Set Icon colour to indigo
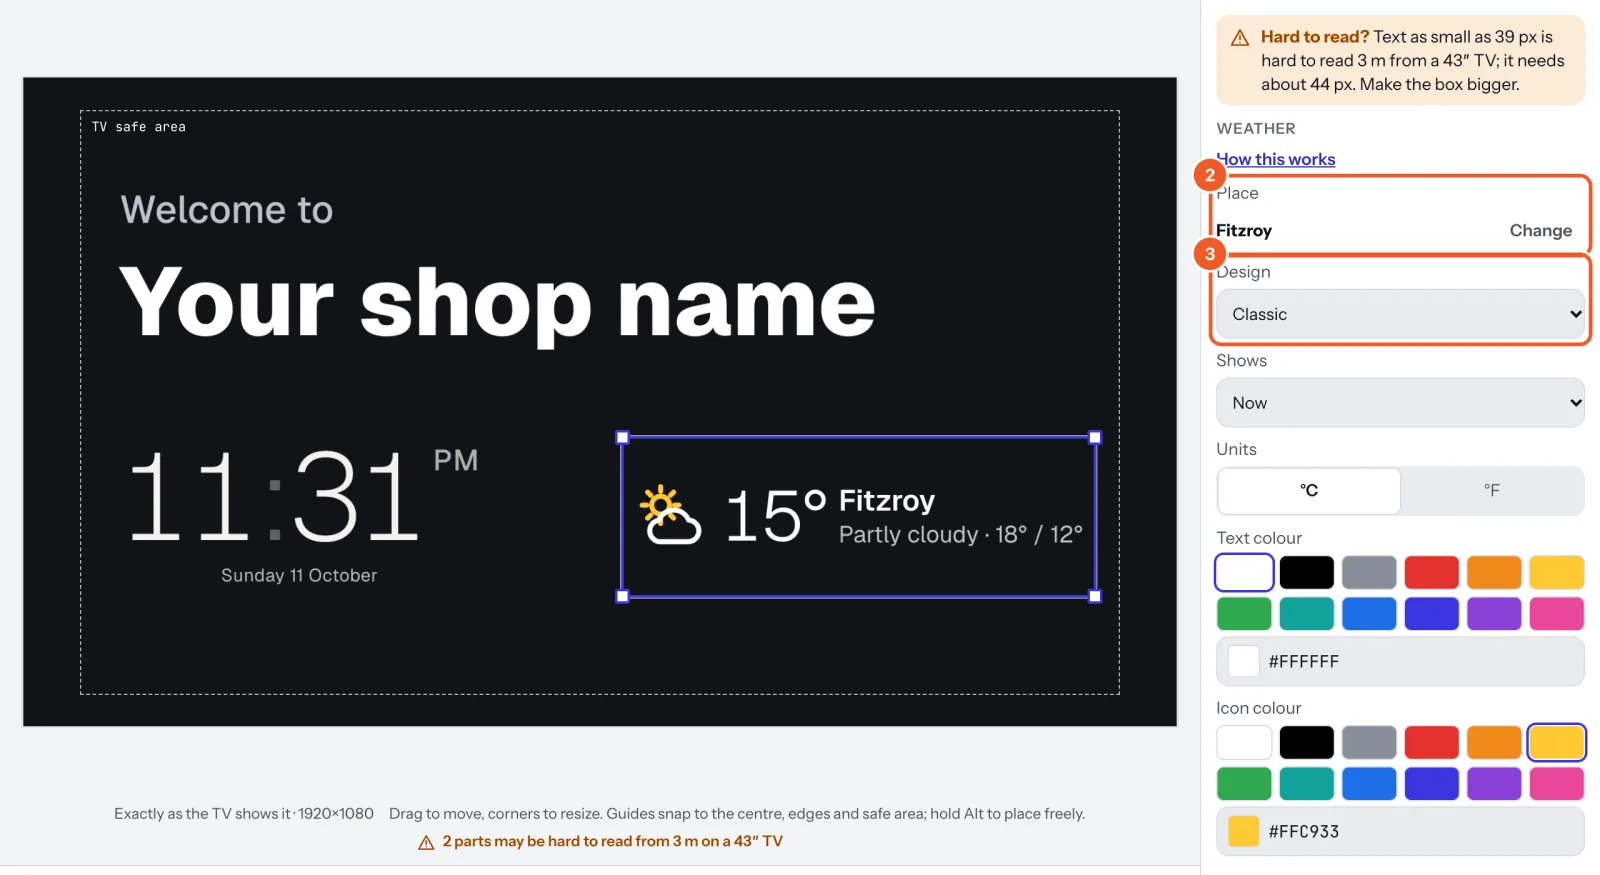1600x875 pixels. click(x=1432, y=784)
